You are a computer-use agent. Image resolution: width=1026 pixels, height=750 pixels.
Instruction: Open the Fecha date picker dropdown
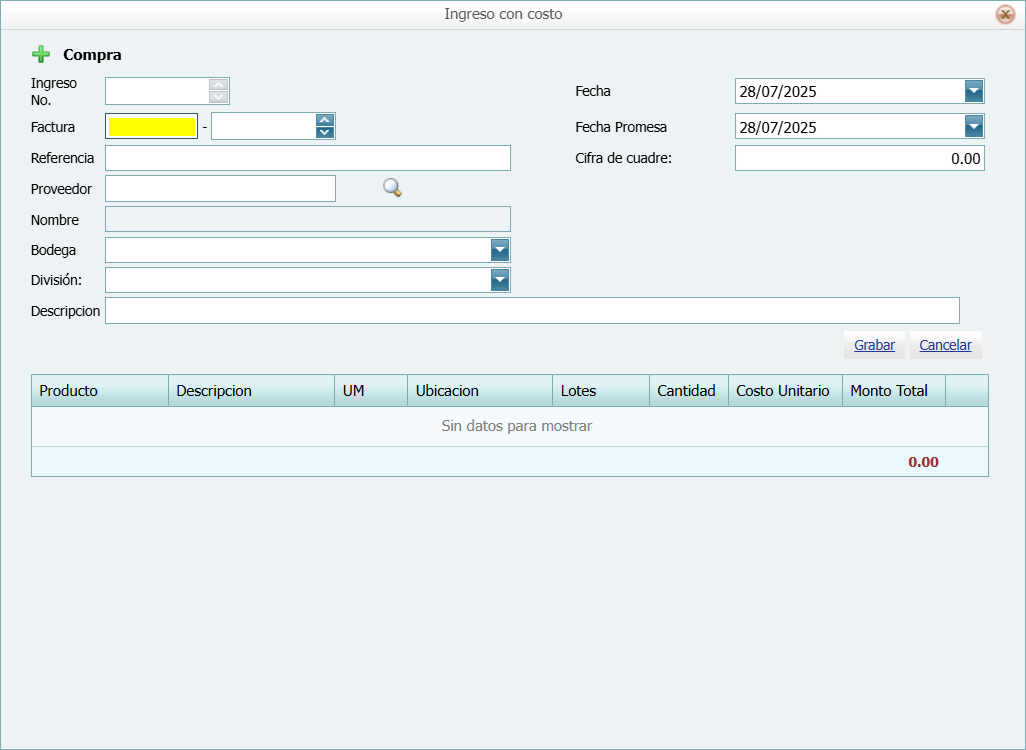974,91
